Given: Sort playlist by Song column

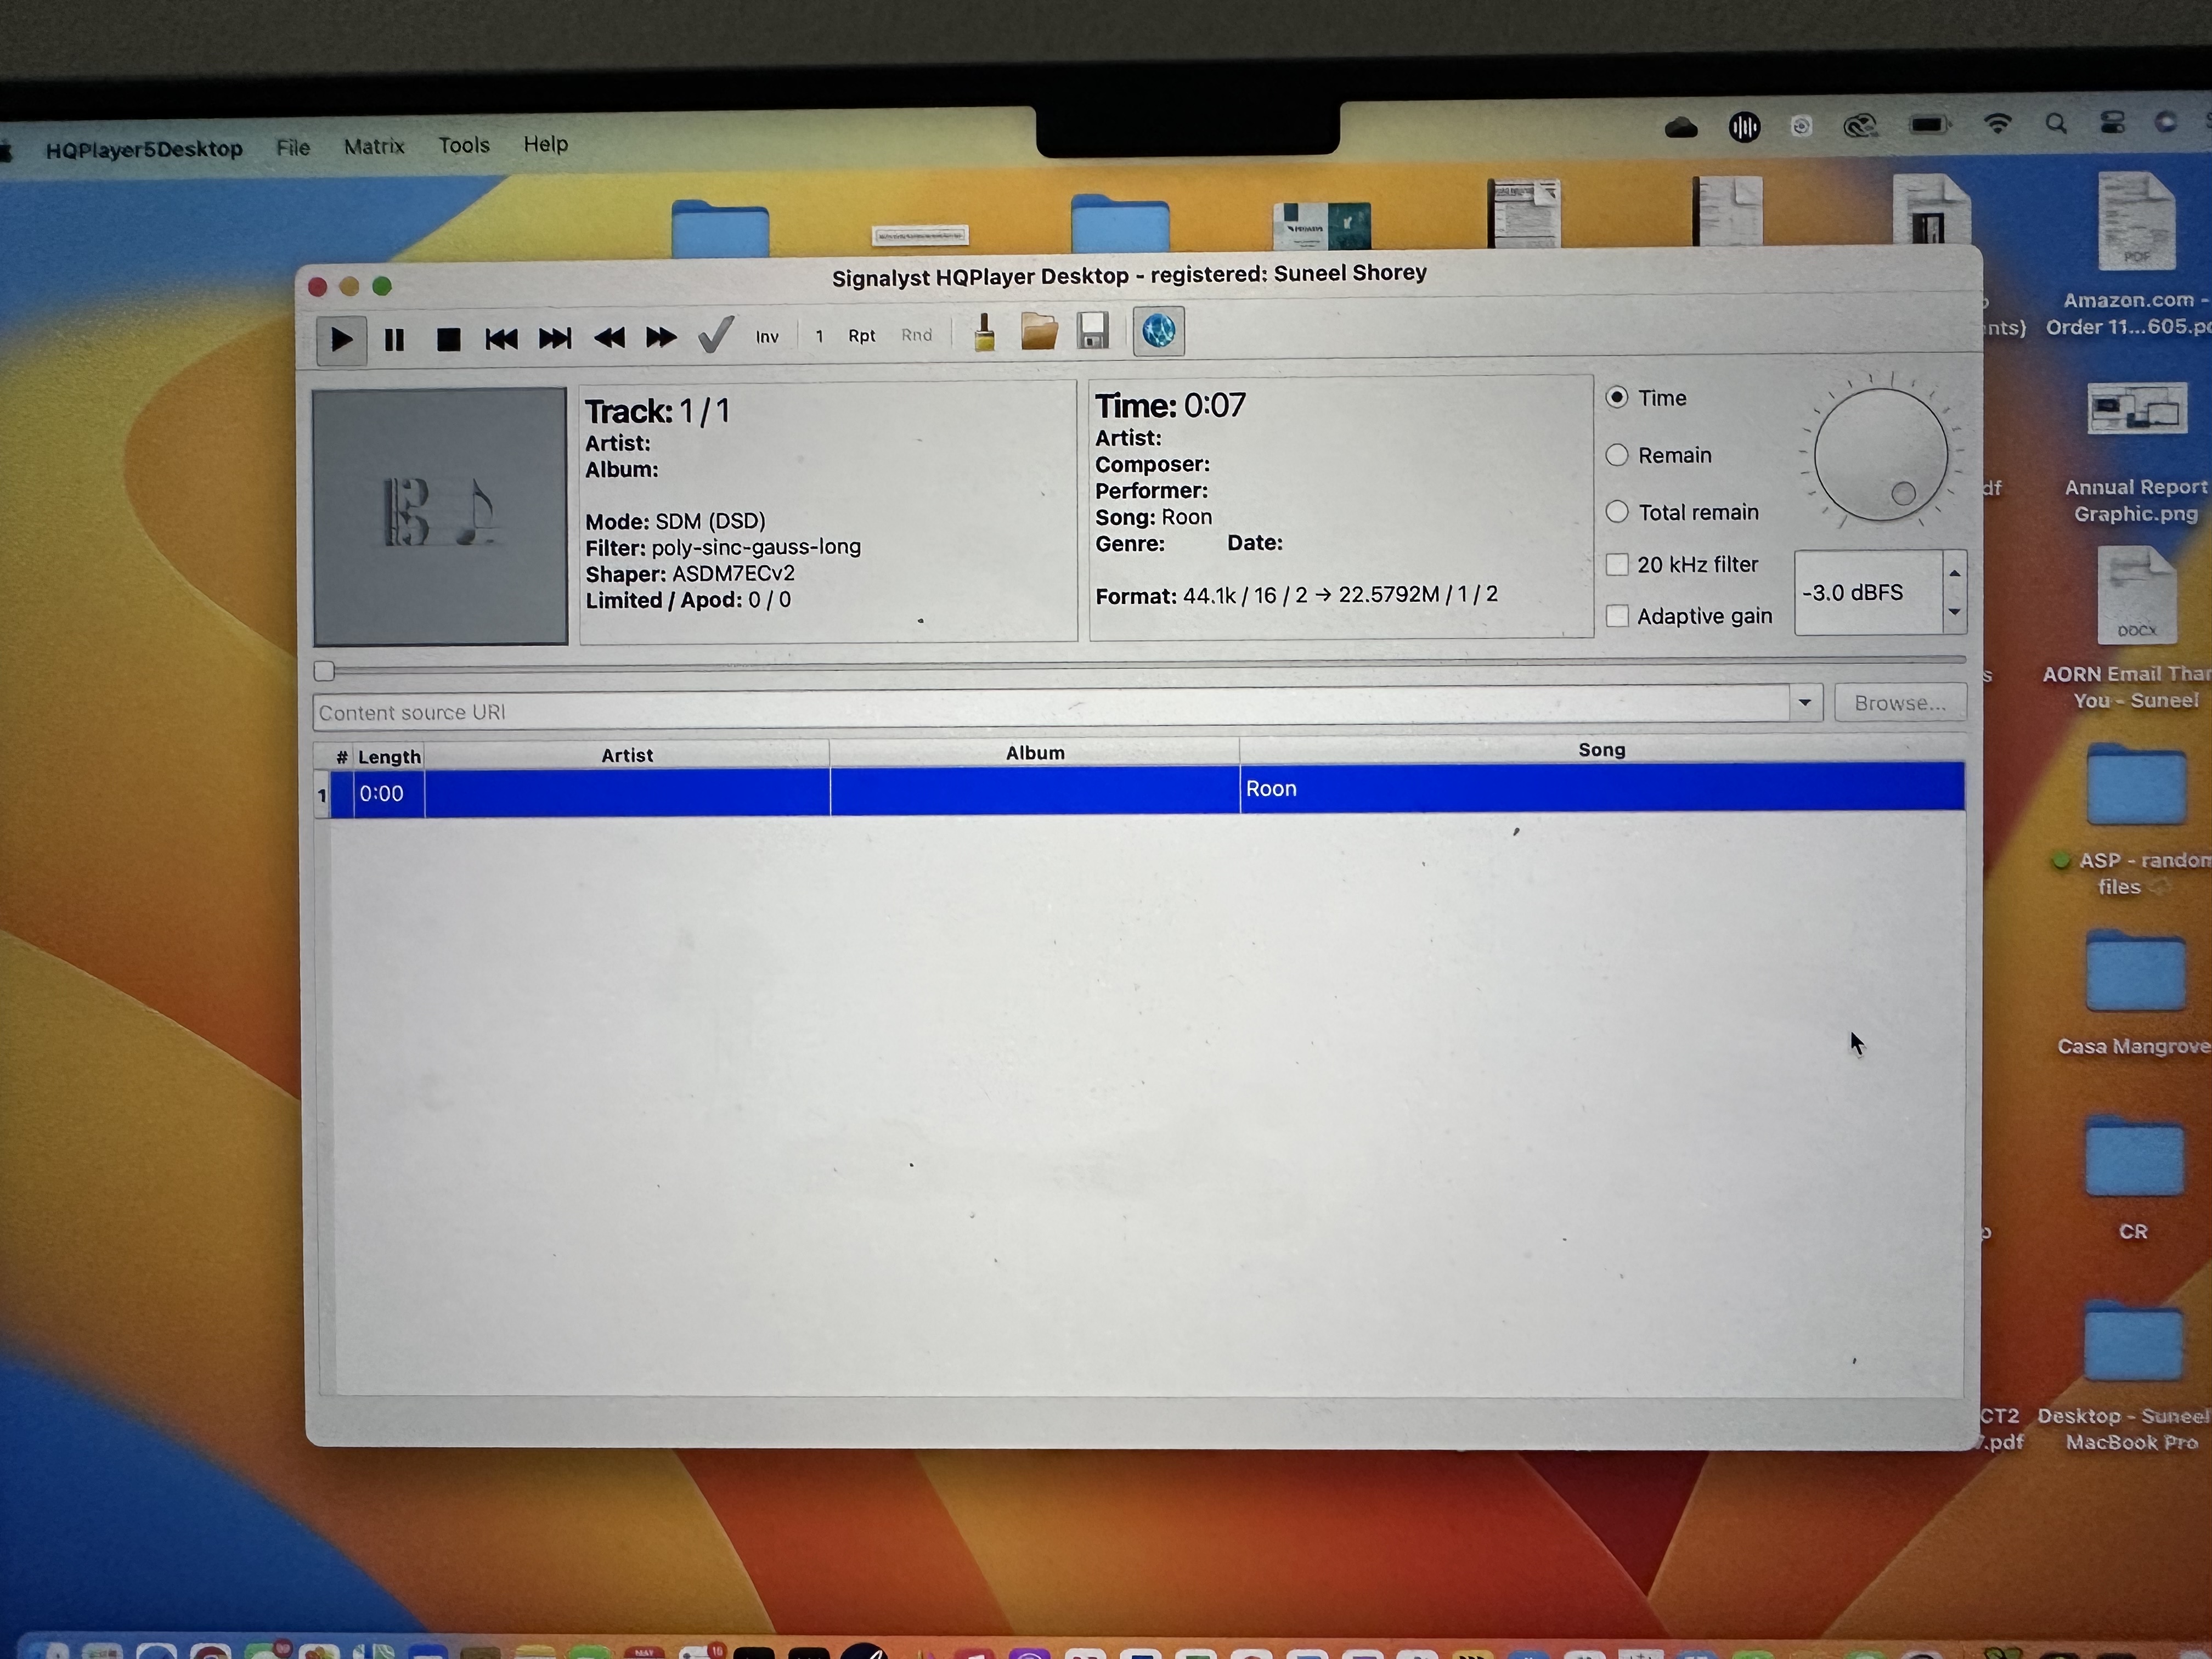Looking at the screenshot, I should point(1602,750).
